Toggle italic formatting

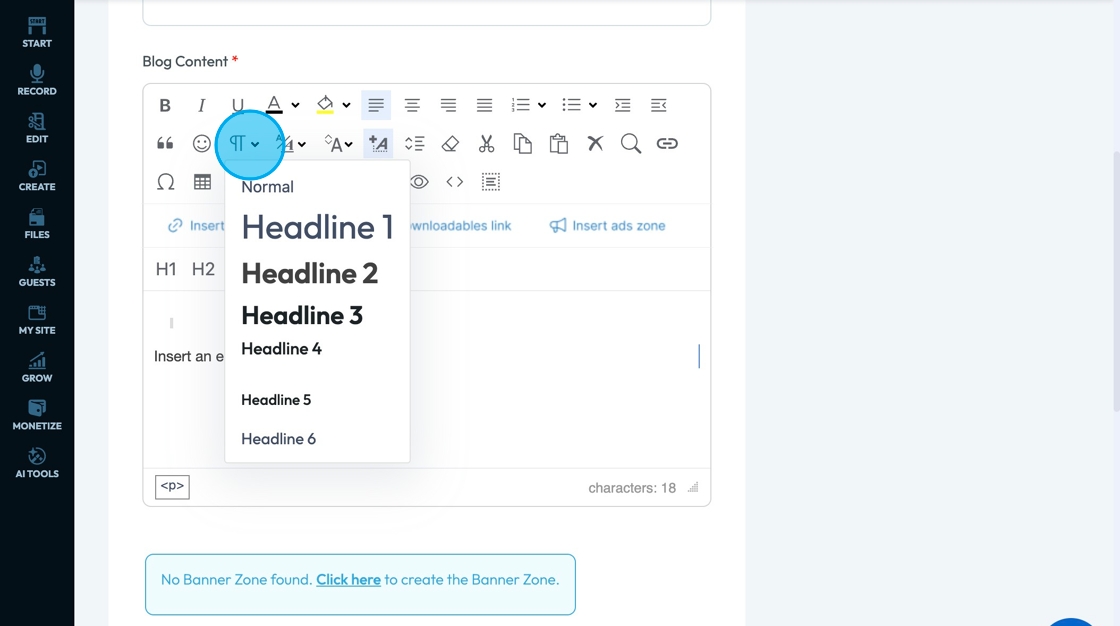[201, 106]
